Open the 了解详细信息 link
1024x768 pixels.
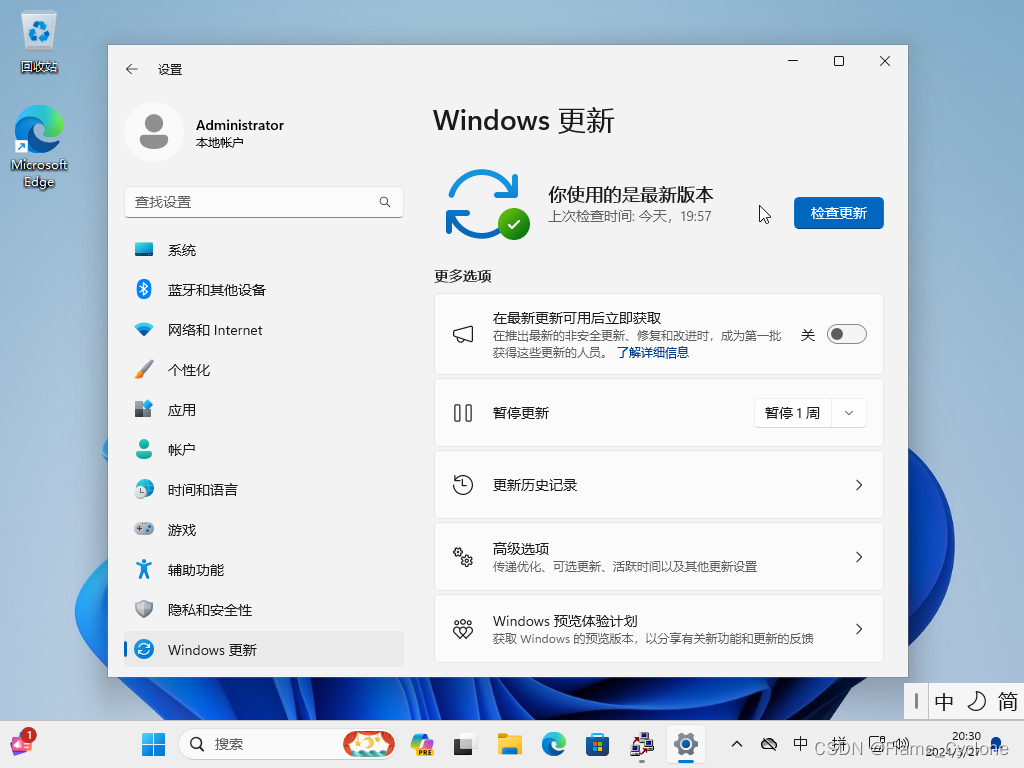point(652,353)
